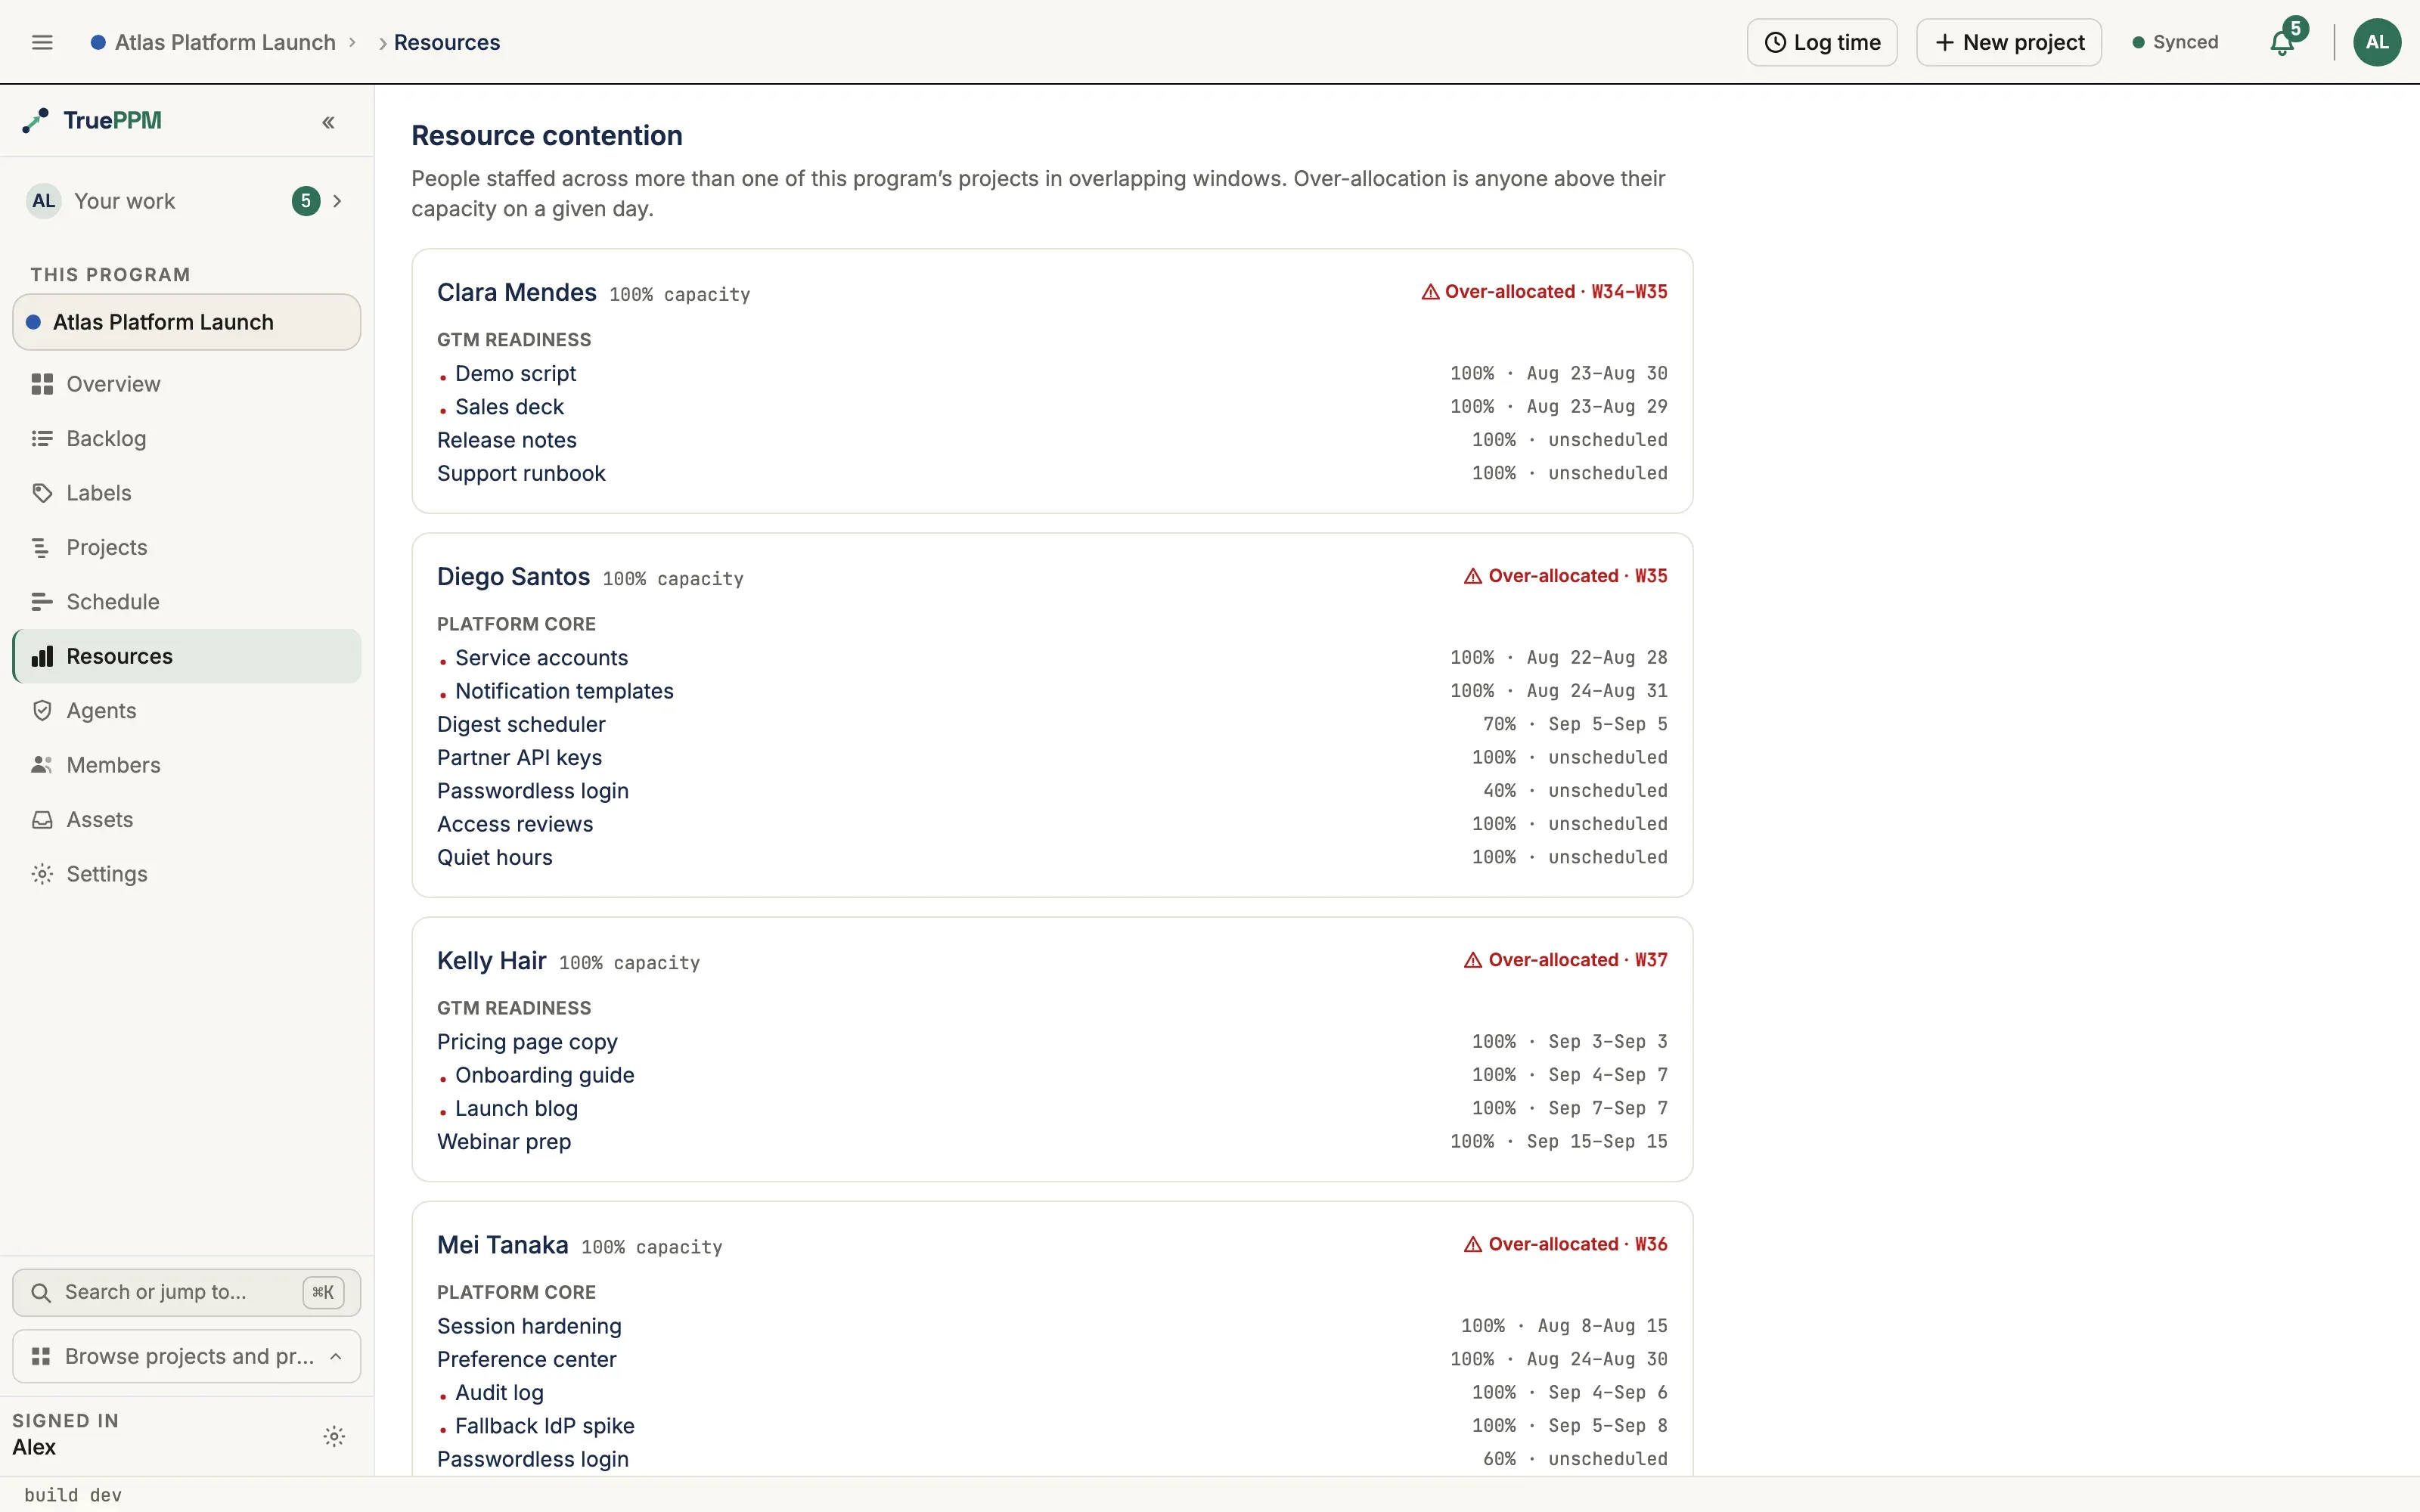Open the Sales deck task

pos(509,407)
